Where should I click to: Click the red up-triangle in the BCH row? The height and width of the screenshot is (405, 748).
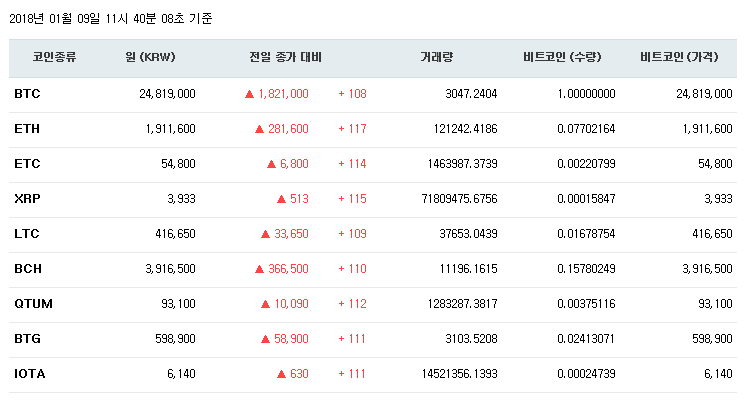259,269
